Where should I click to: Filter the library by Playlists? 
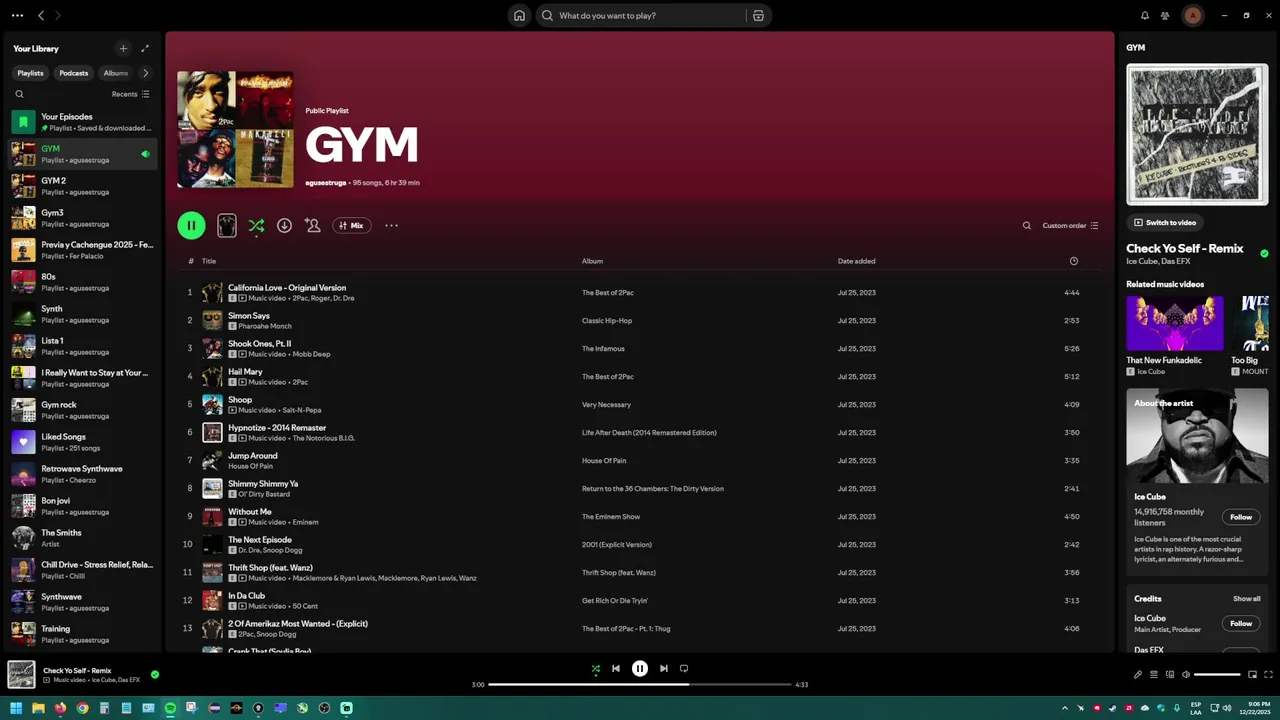click(30, 73)
